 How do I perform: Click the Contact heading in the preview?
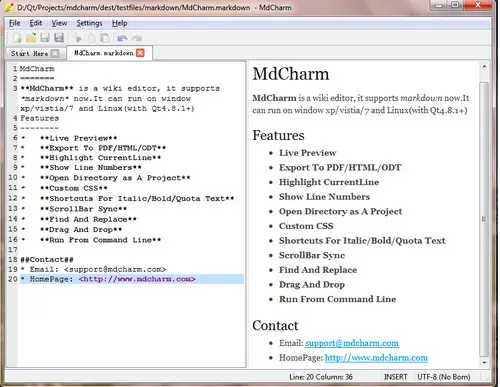coord(275,325)
